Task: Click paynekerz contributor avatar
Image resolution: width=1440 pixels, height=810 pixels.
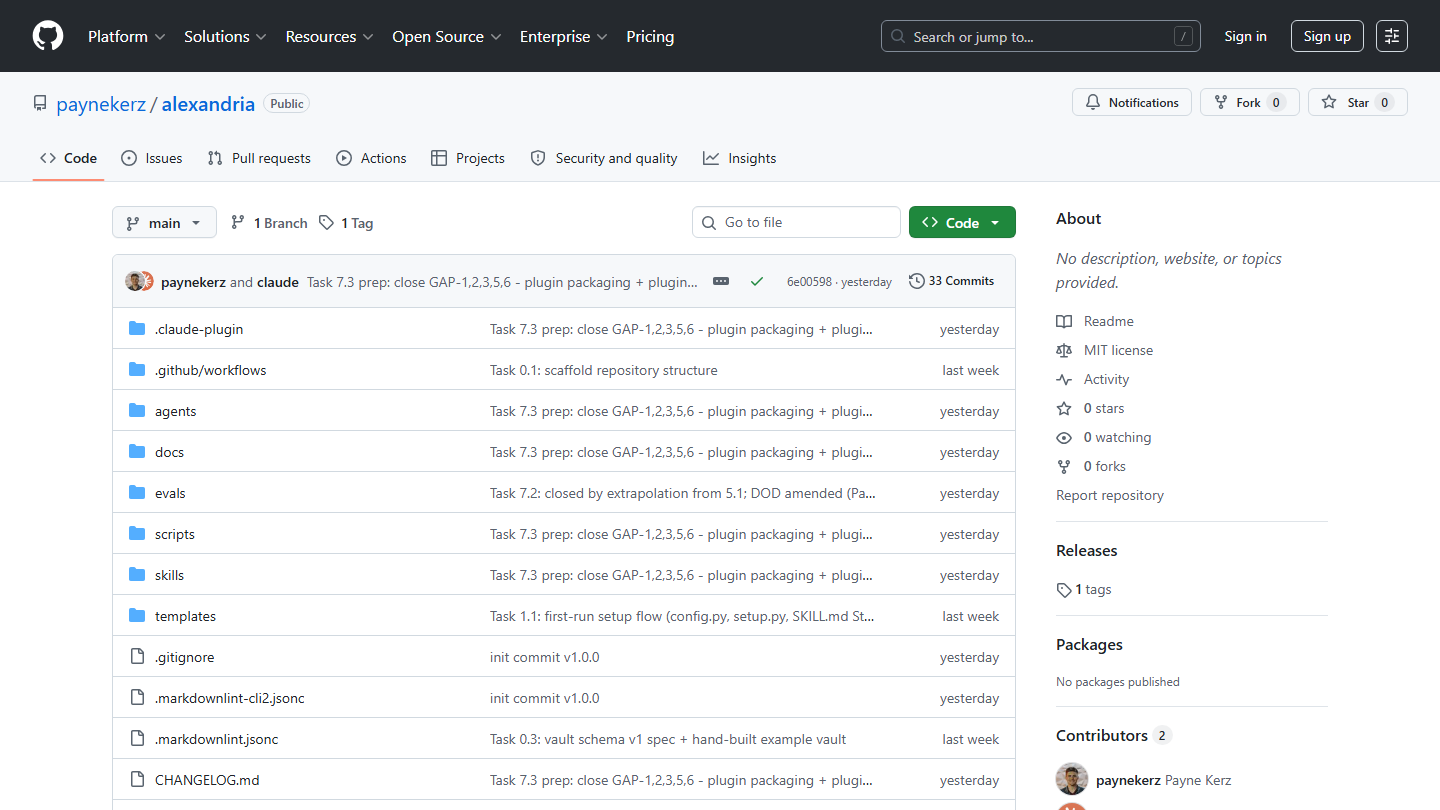Action: click(1072, 780)
